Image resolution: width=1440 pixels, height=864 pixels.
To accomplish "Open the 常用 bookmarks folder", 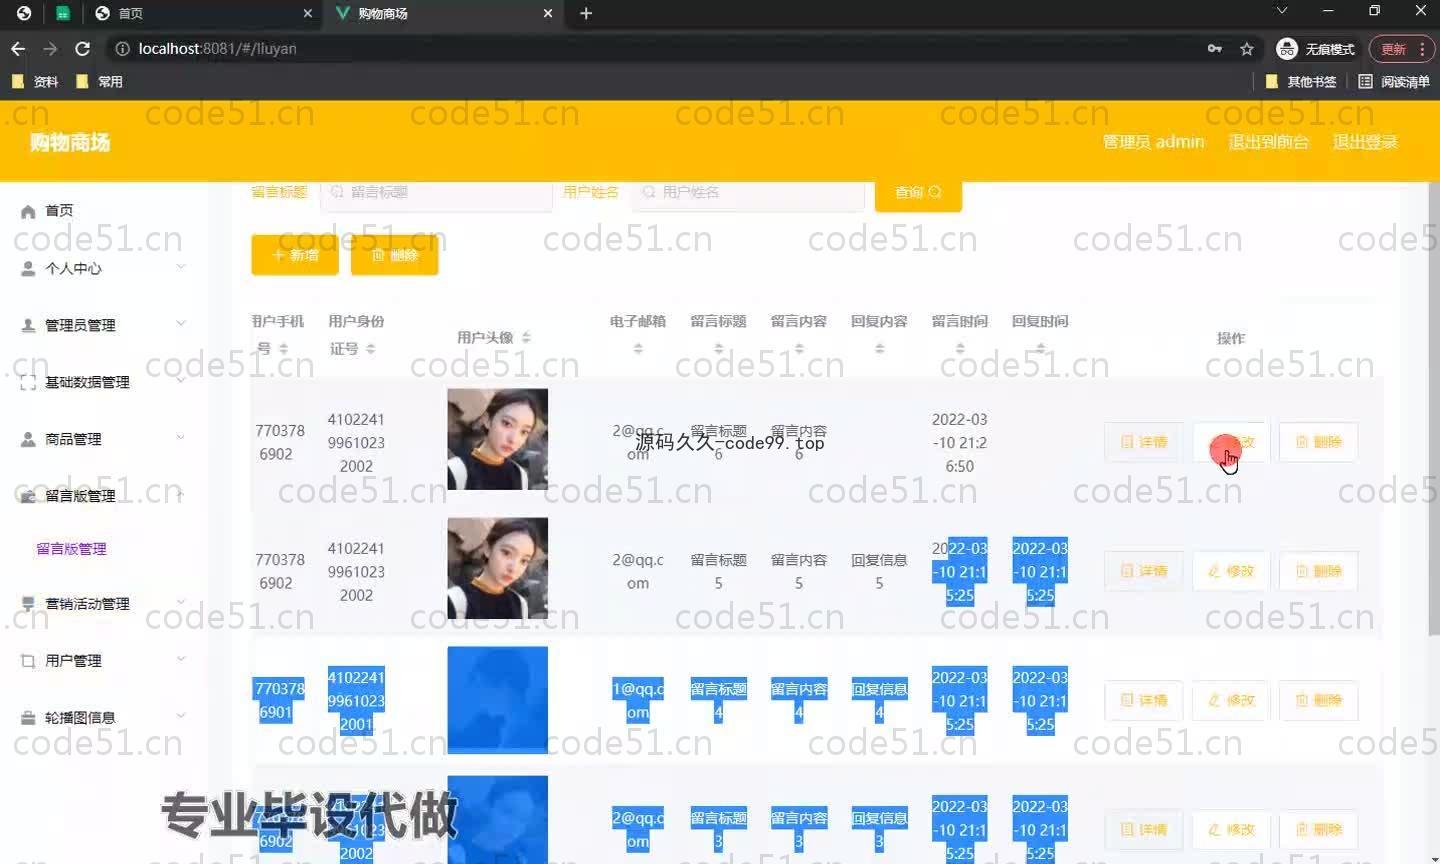I will (x=99, y=81).
